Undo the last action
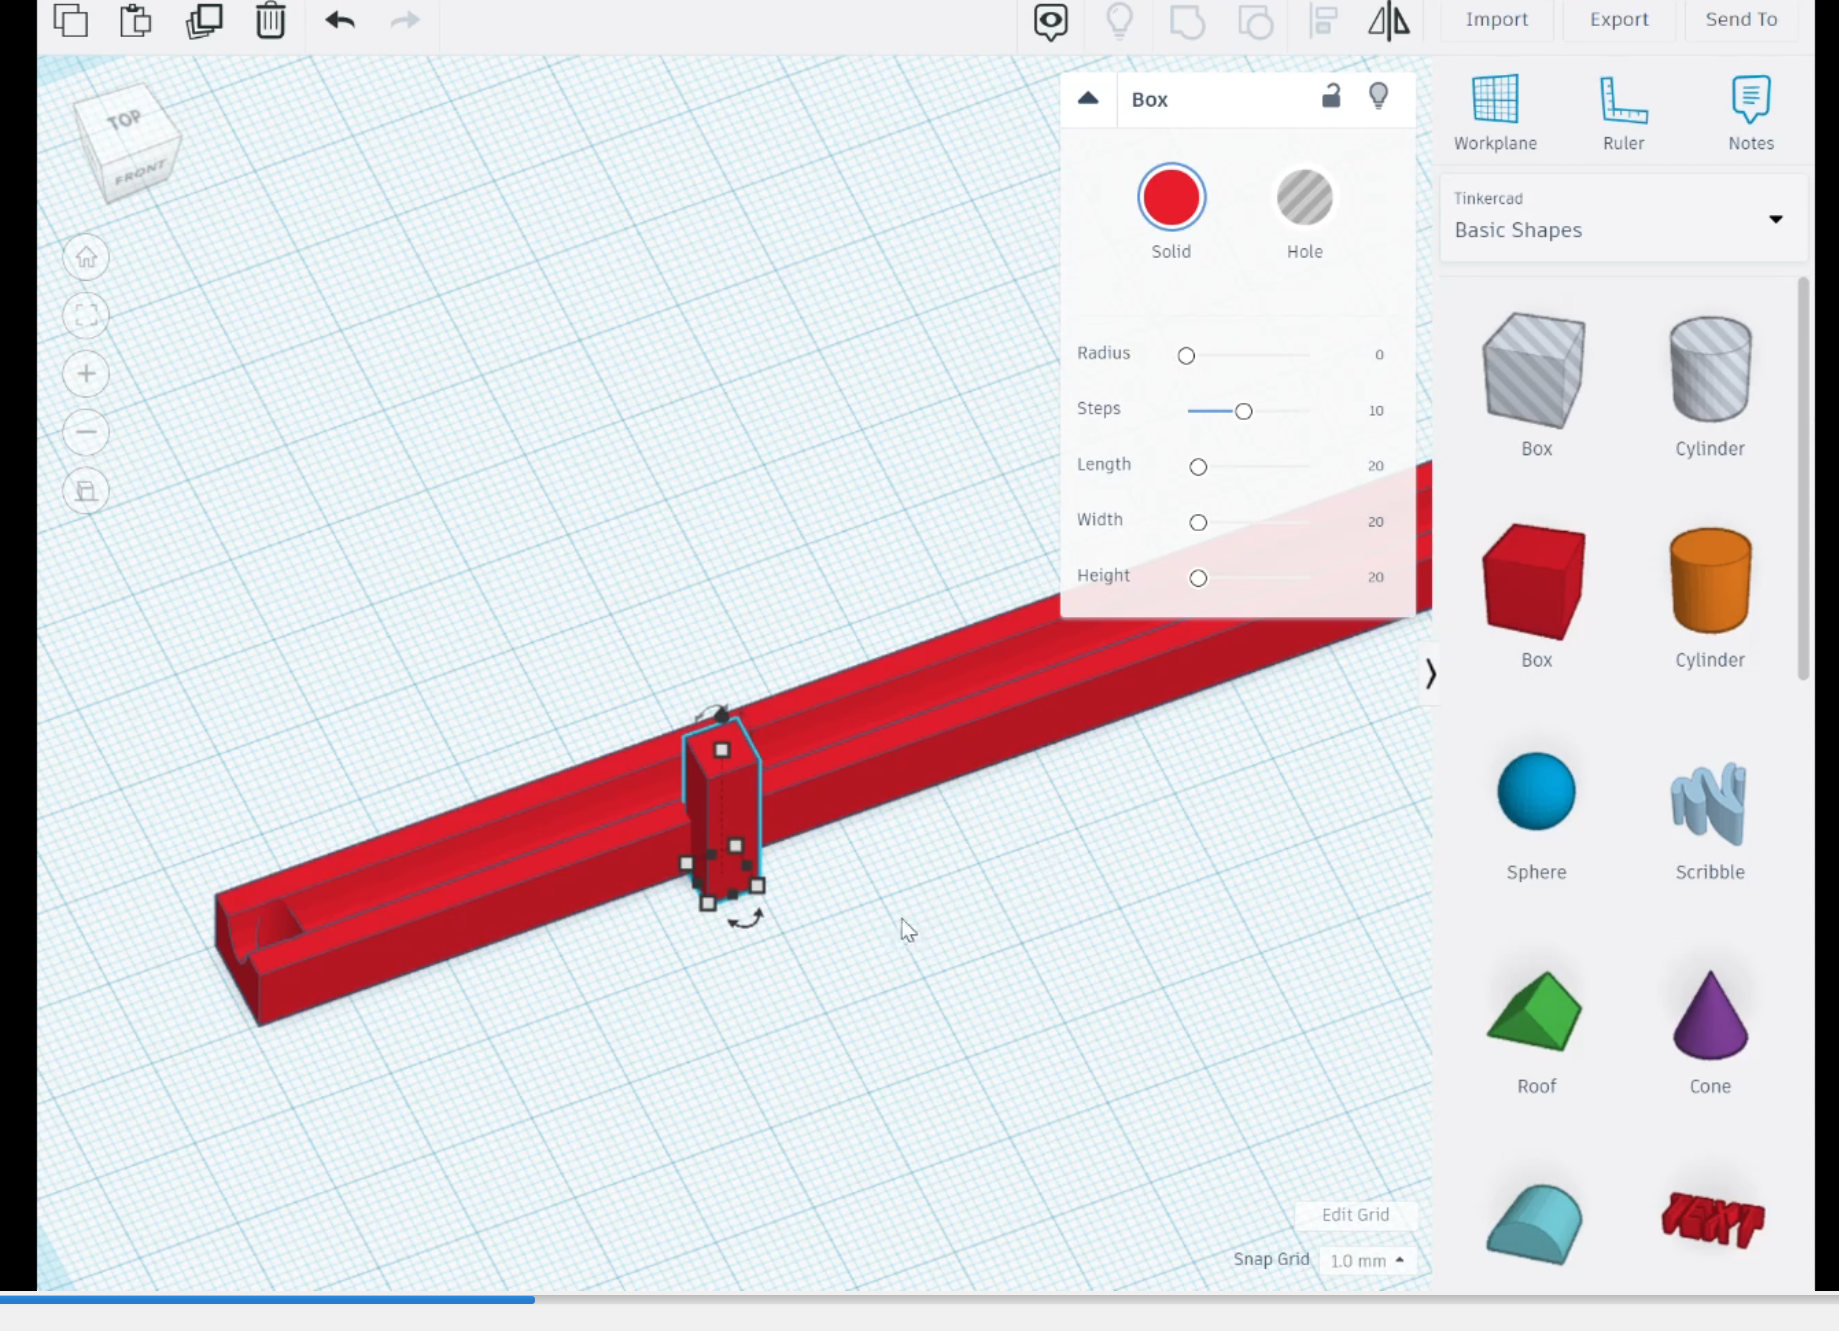Image resolution: width=1839 pixels, height=1331 pixels. (340, 20)
